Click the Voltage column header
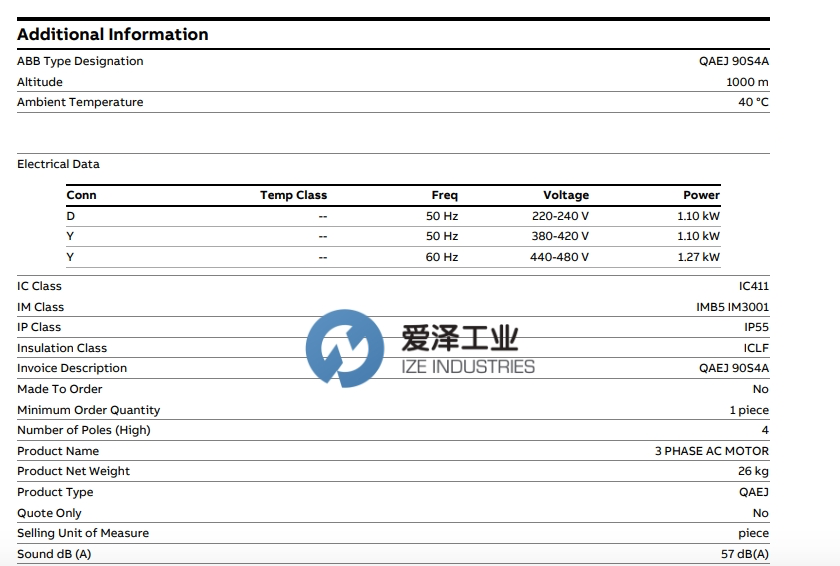Viewport: 840px width, 566px height. pyautogui.click(x=566, y=195)
